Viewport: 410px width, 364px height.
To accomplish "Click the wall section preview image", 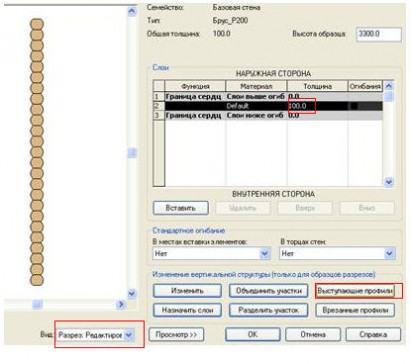I will point(37,152).
